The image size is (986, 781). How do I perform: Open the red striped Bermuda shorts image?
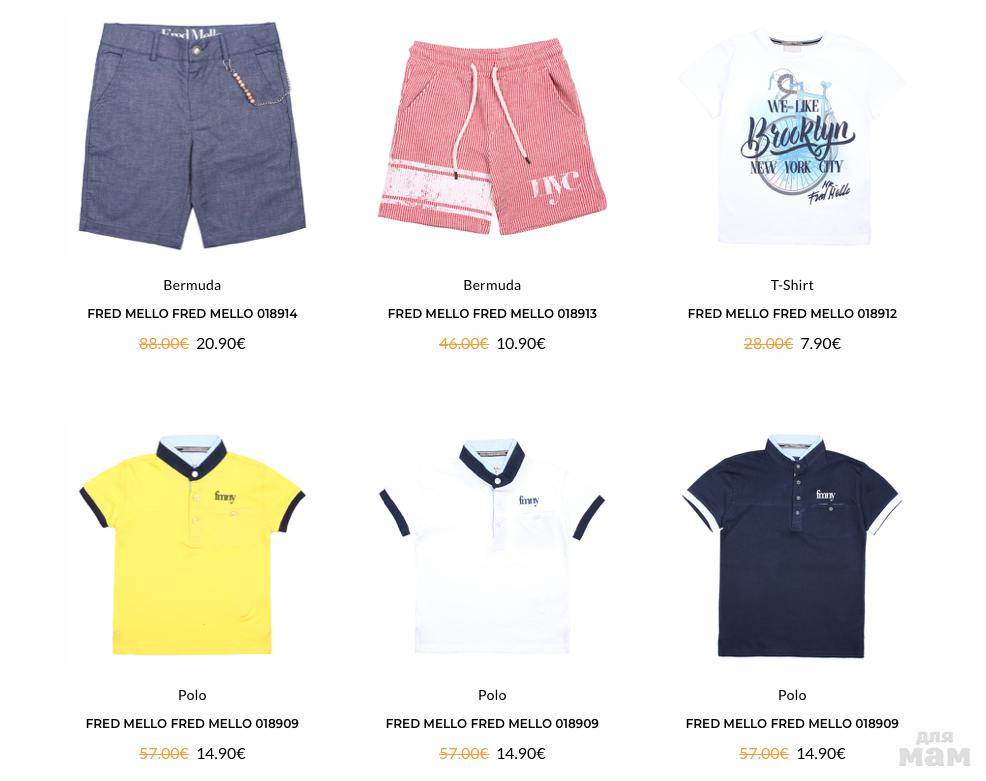(x=492, y=137)
